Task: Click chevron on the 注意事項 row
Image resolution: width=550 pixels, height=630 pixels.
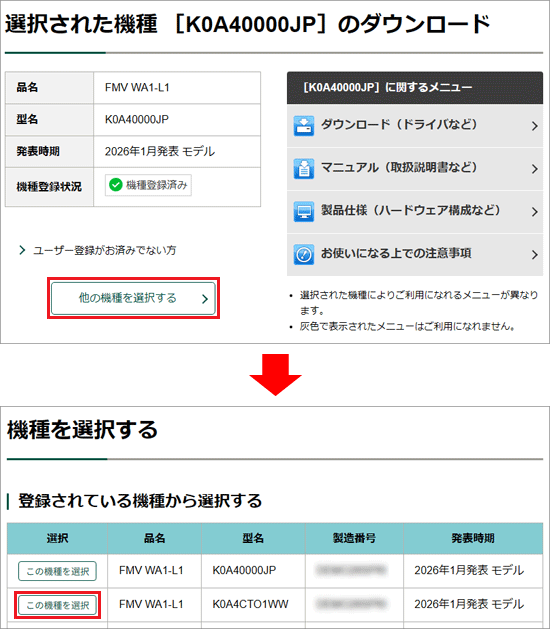Action: (534, 255)
